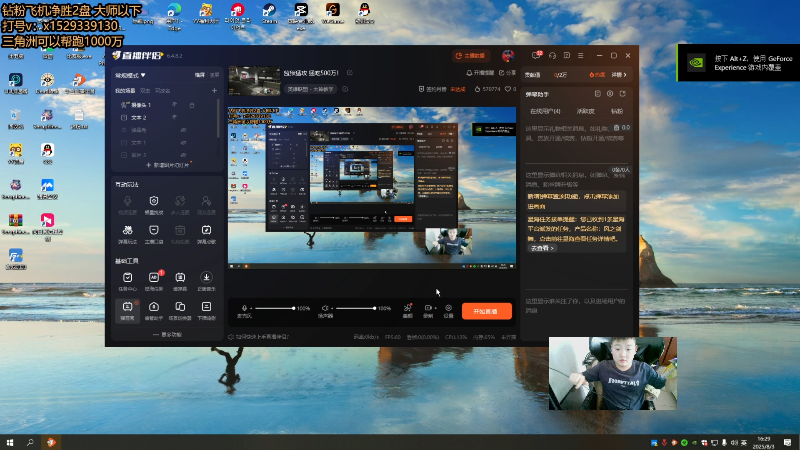Screen dimensions: 800x450
Task: Toggle the lock icon on 摄像头 1 row
Action: click(x=192, y=105)
